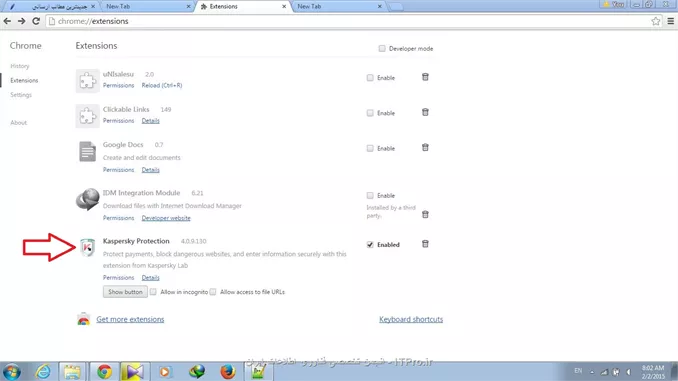678x381 pixels.
Task: Click the Show button for Kaspersky
Action: pyautogui.click(x=125, y=292)
